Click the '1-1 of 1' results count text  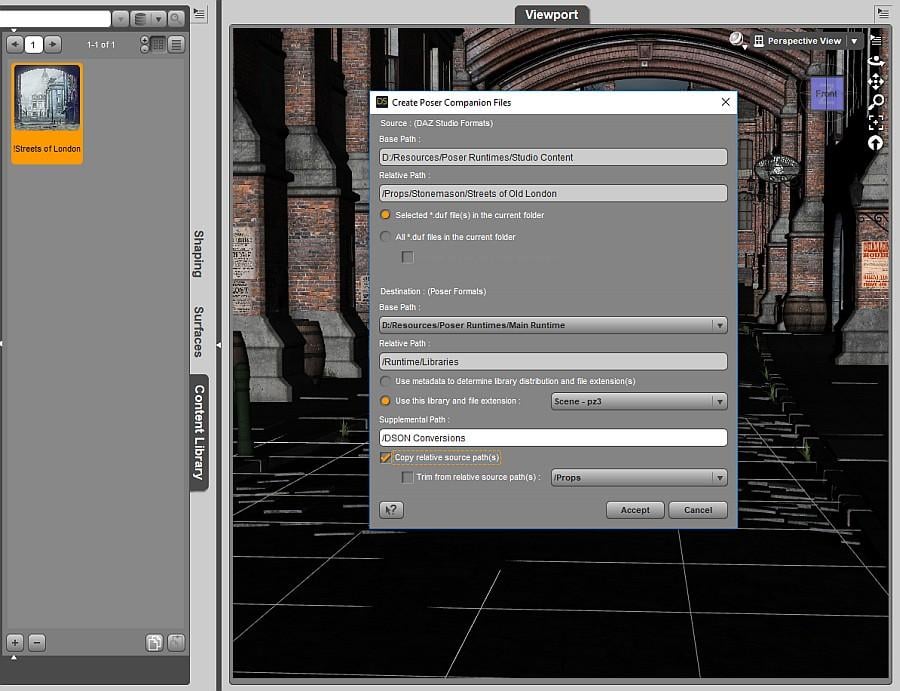pyautogui.click(x=101, y=44)
